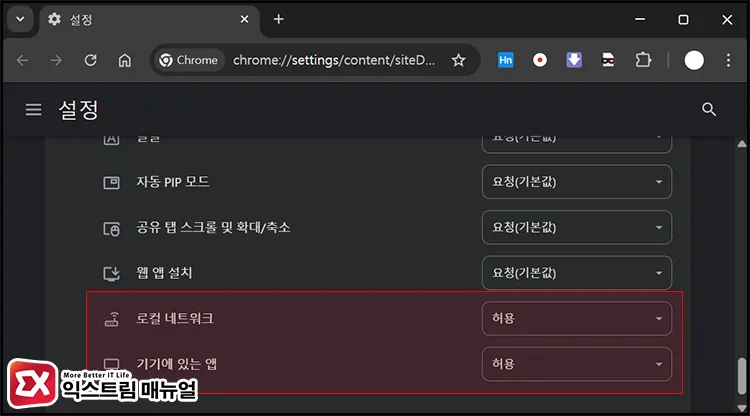
Task: Open the home page
Action: [125, 60]
